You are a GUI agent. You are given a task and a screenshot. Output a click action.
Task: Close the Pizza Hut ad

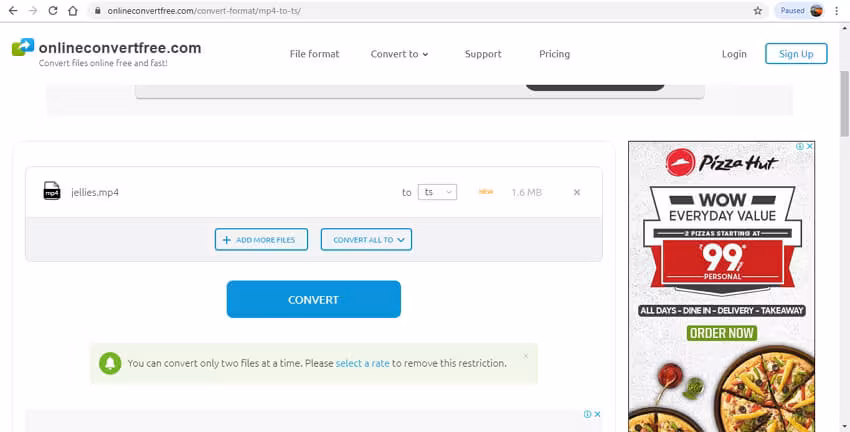coord(809,146)
